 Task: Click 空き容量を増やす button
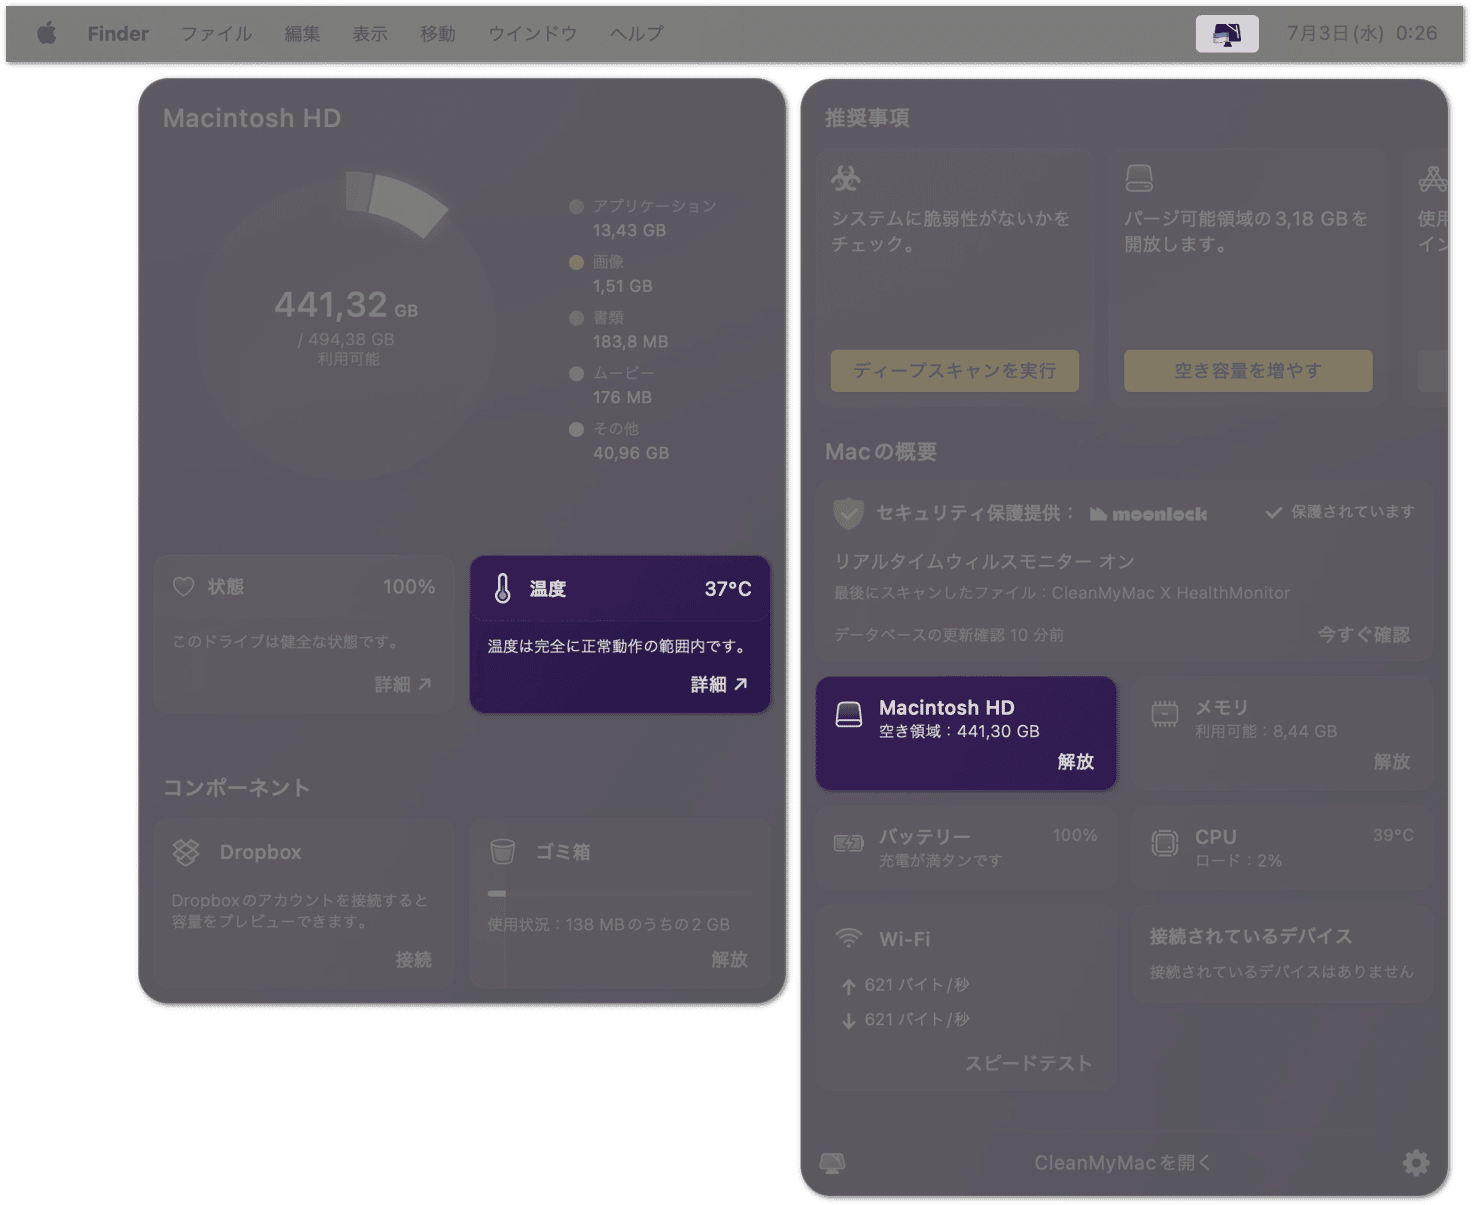tap(1248, 371)
